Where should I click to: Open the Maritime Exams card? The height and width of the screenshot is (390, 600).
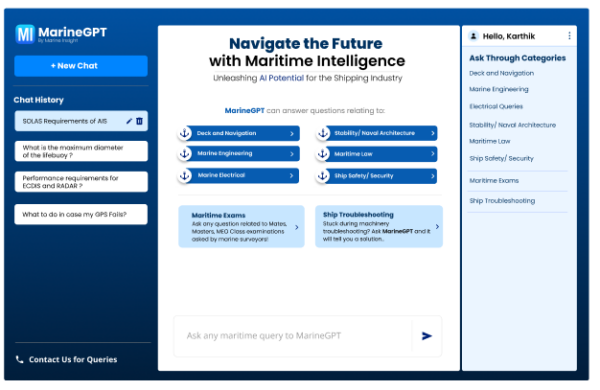pyautogui.click(x=241, y=227)
